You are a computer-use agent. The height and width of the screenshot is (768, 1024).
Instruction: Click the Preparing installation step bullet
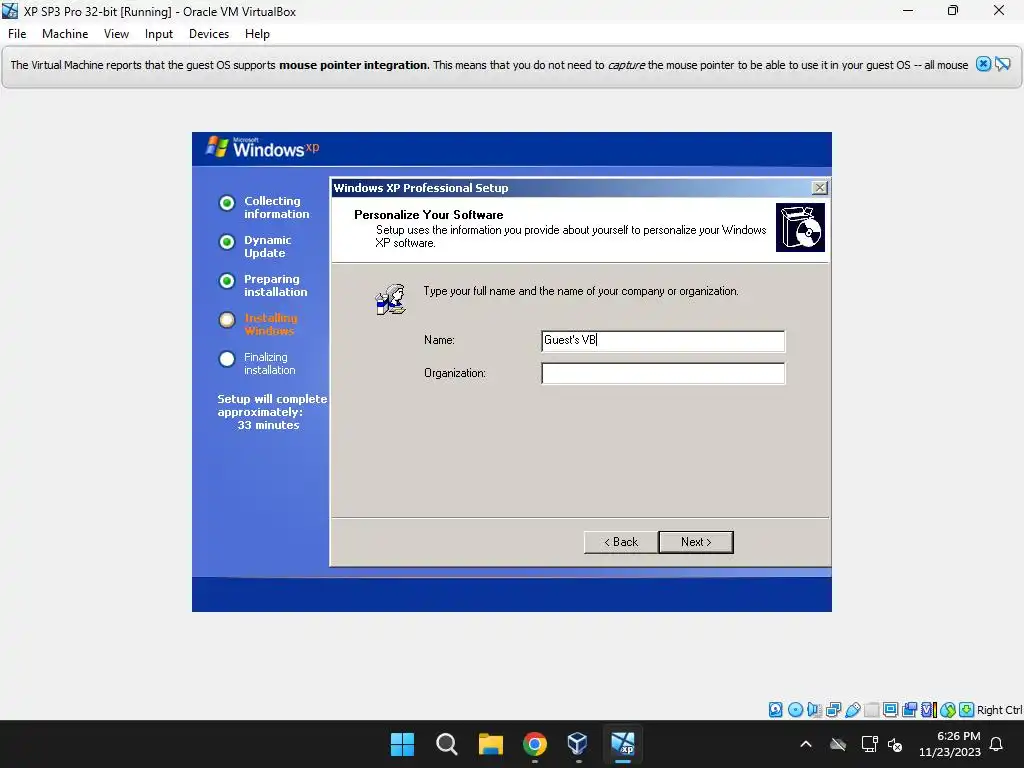(227, 281)
